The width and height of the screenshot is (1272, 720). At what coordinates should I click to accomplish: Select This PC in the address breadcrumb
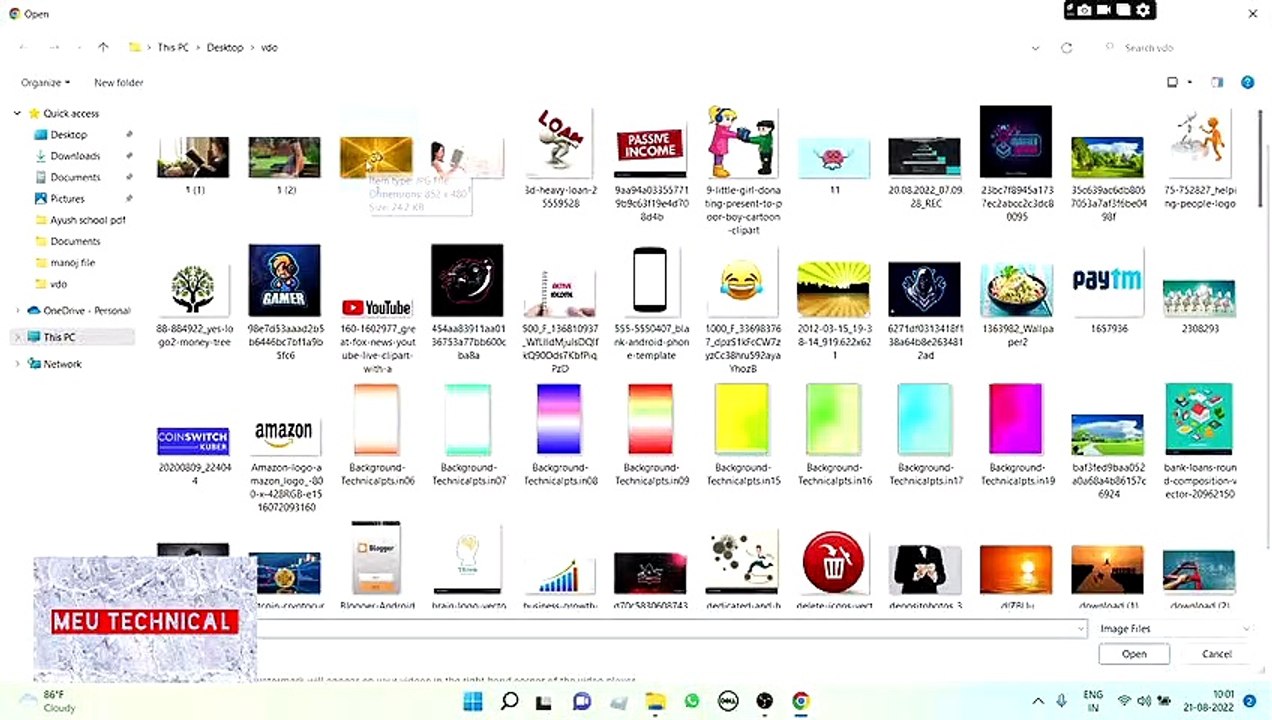coord(172,47)
